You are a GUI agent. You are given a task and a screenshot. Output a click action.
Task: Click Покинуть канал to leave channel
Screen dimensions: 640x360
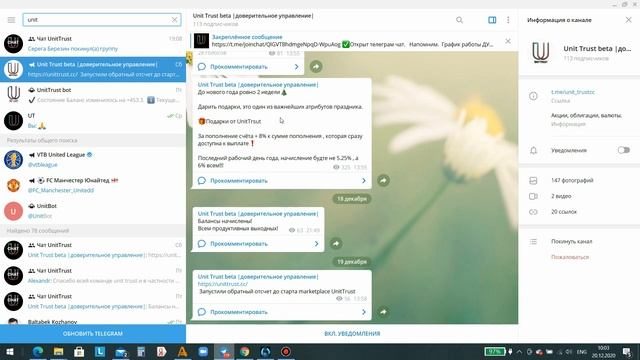coord(571,242)
